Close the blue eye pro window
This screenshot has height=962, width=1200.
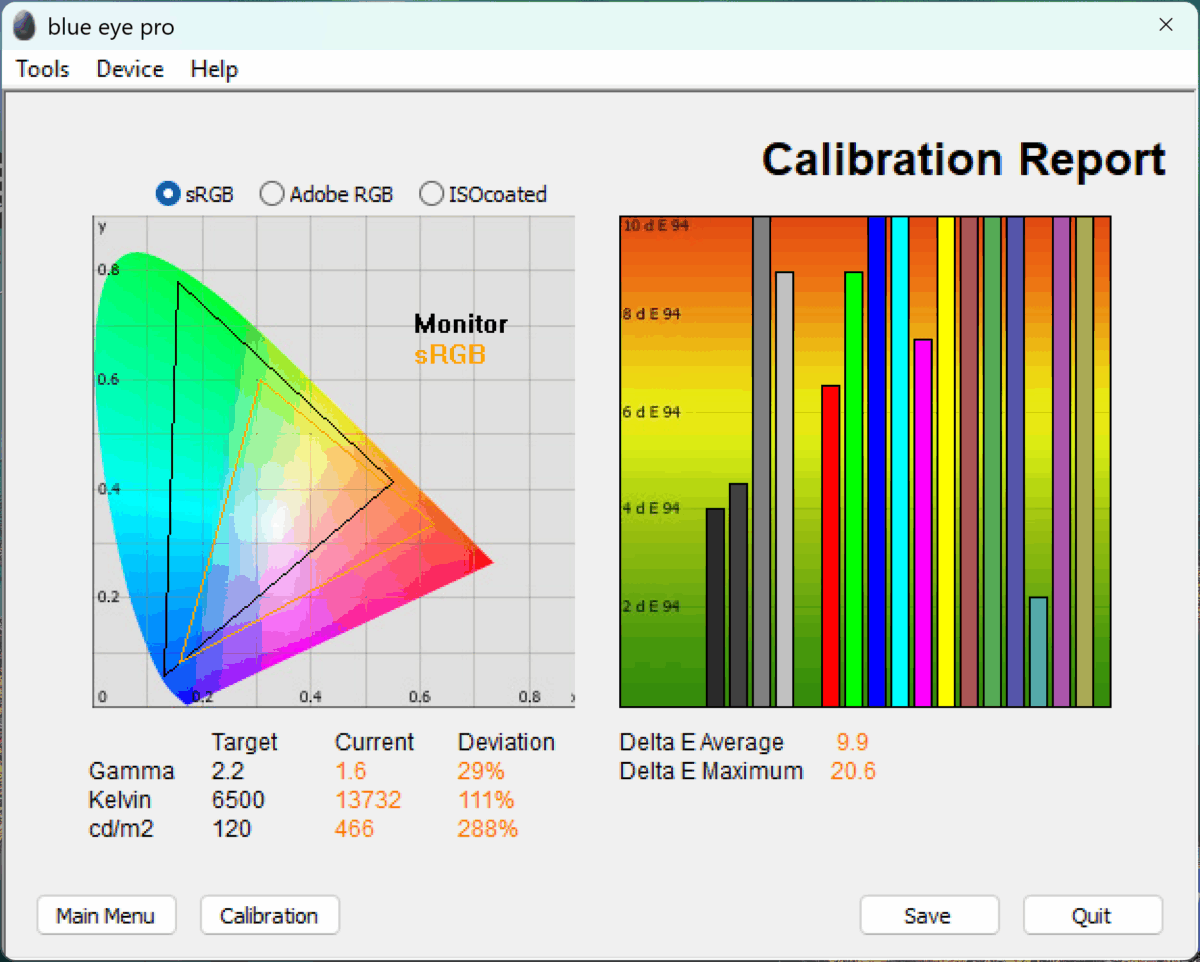[1165, 25]
